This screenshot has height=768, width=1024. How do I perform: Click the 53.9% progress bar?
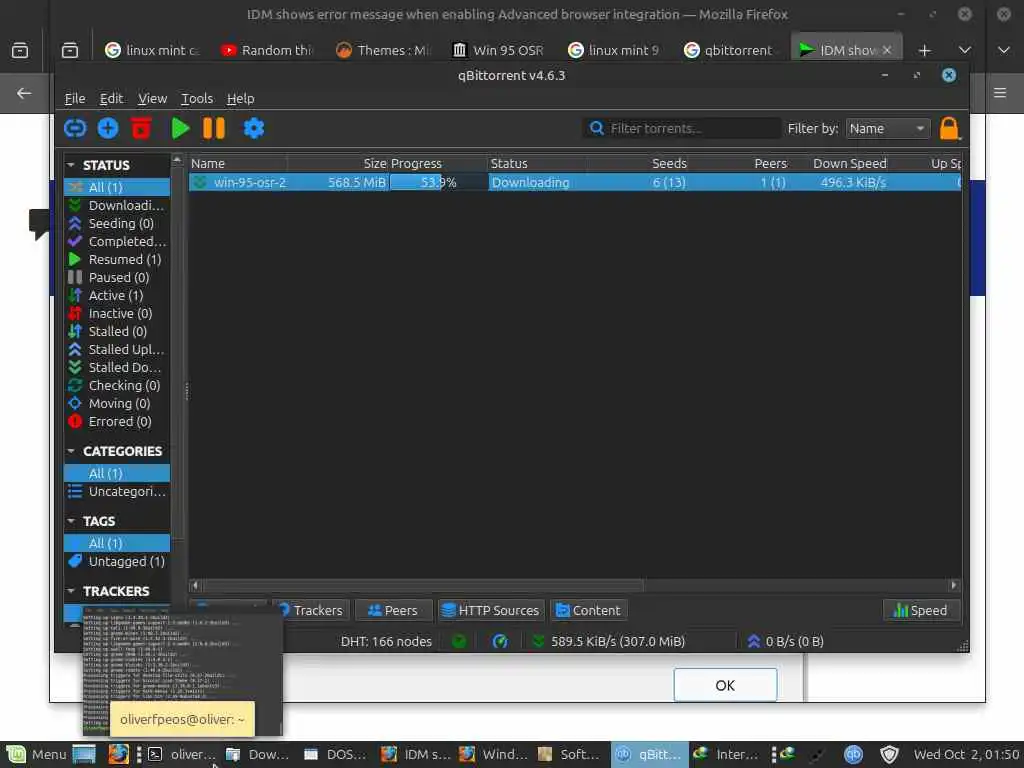click(x=438, y=182)
